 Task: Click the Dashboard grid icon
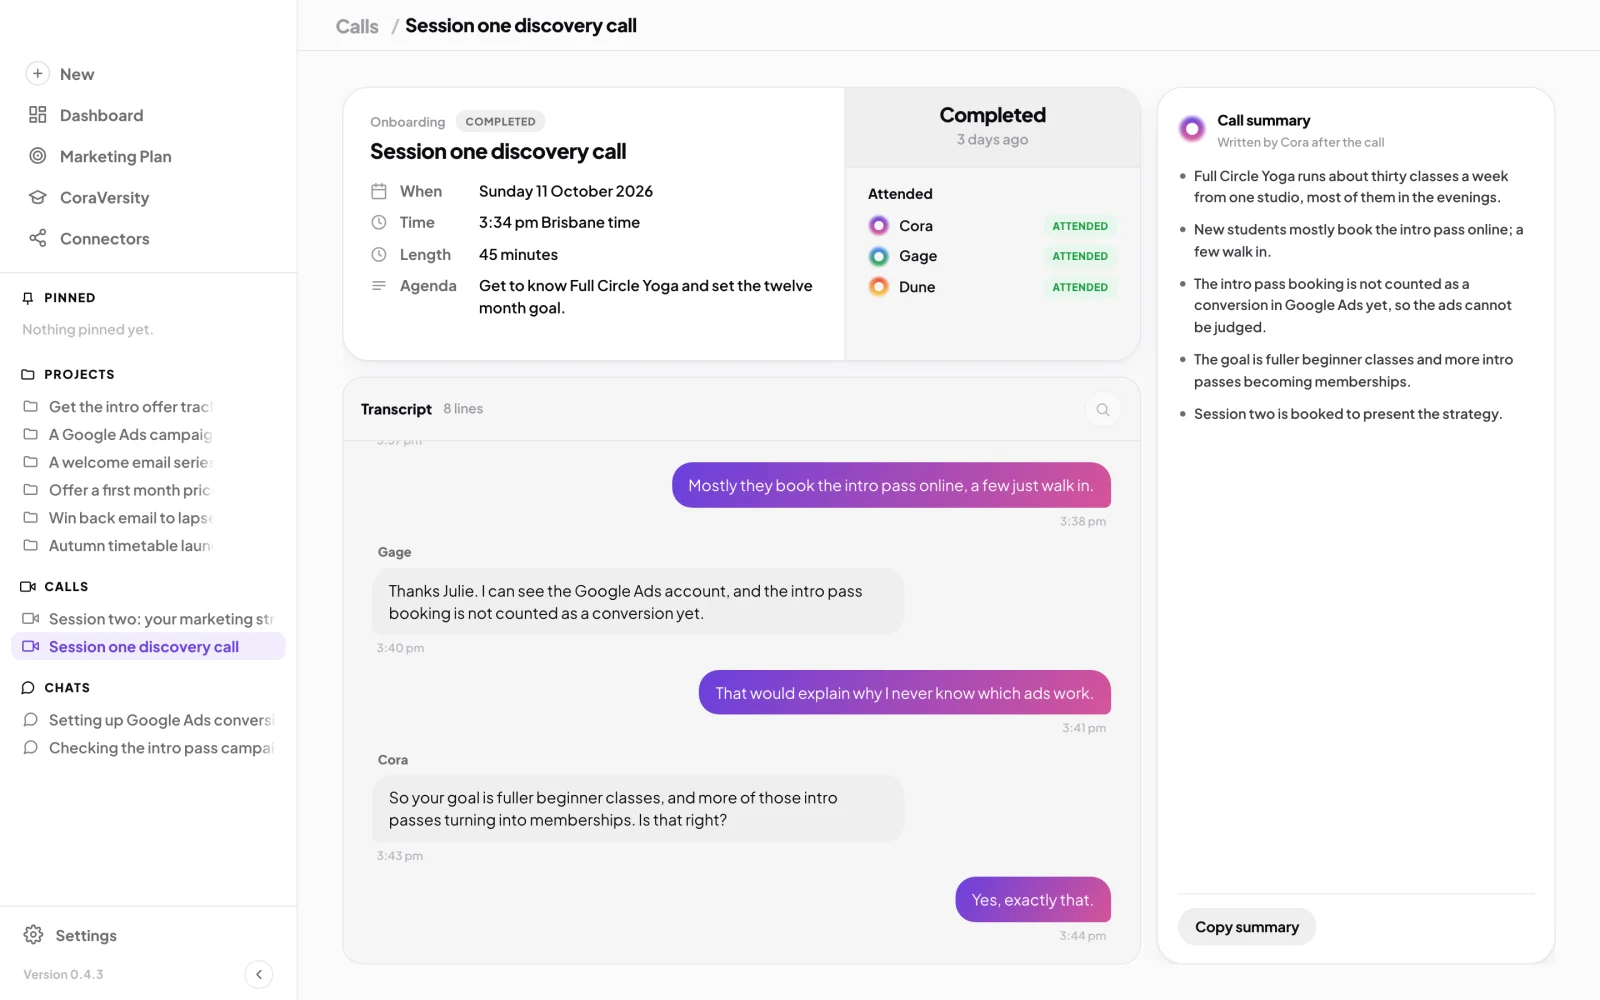[x=38, y=115]
